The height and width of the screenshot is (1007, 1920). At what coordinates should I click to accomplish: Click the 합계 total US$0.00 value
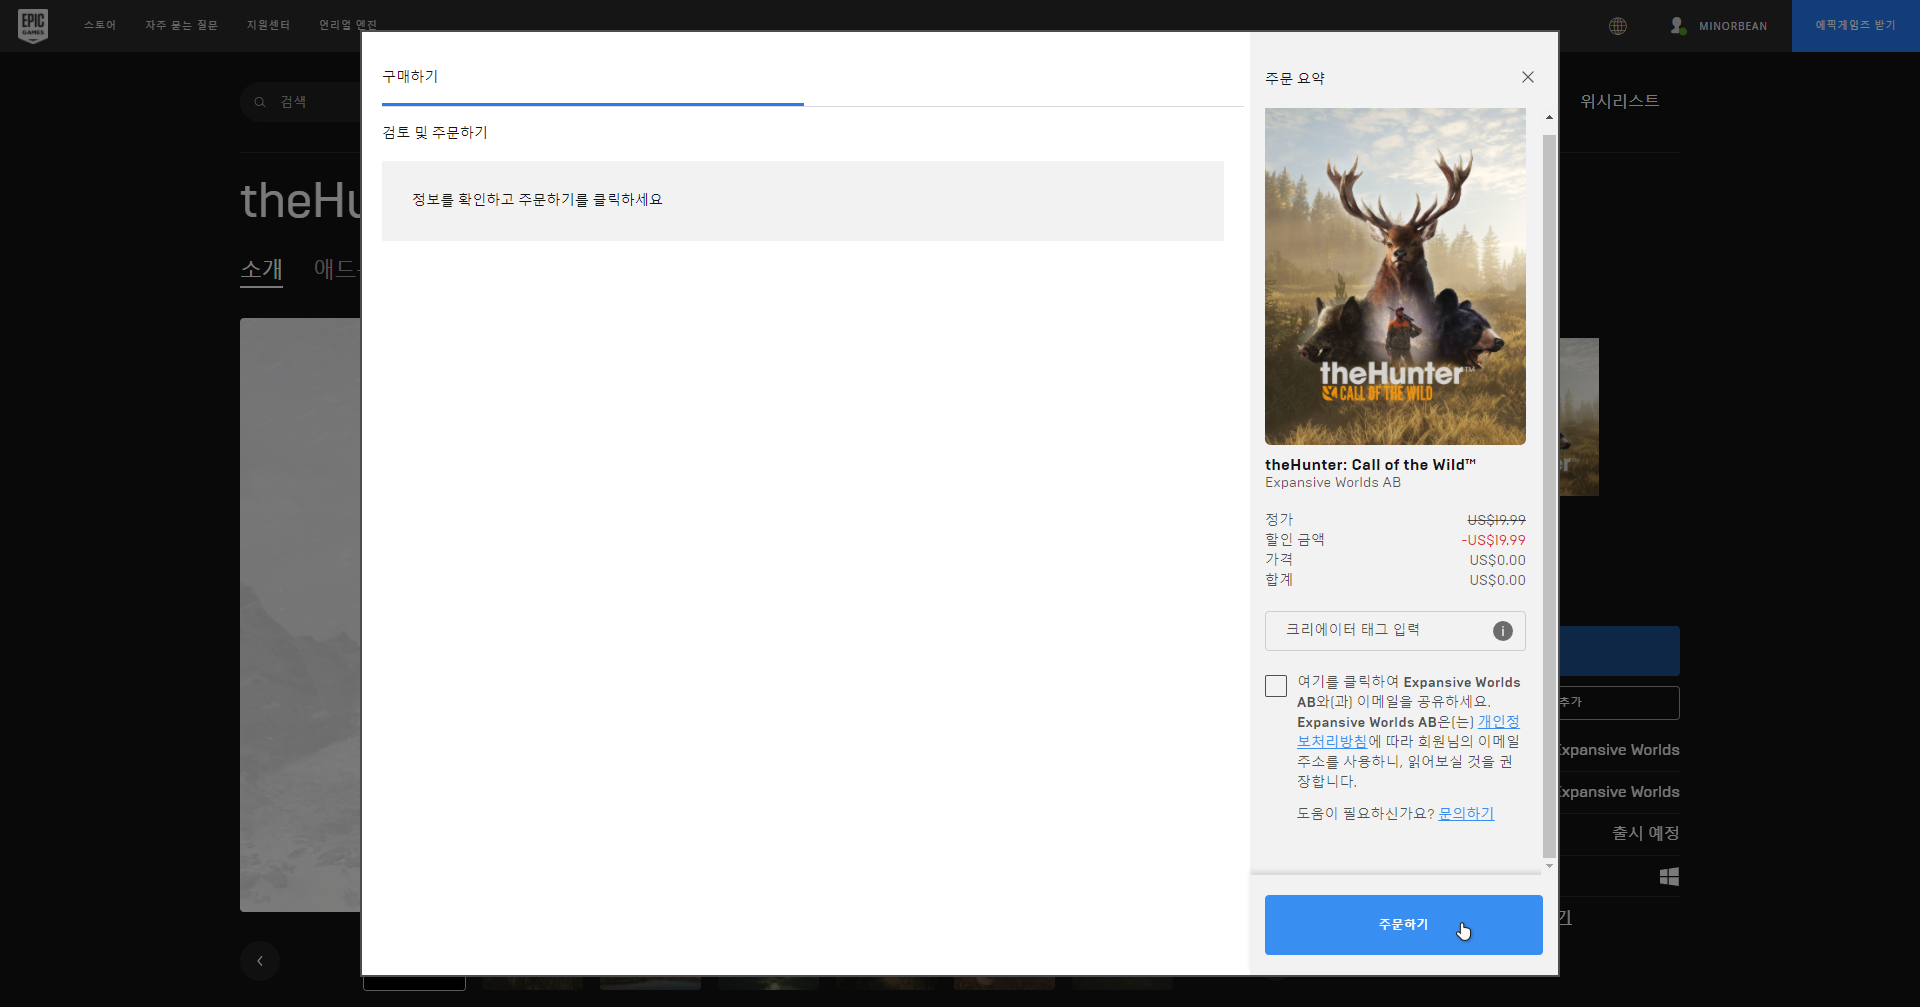point(1497,580)
